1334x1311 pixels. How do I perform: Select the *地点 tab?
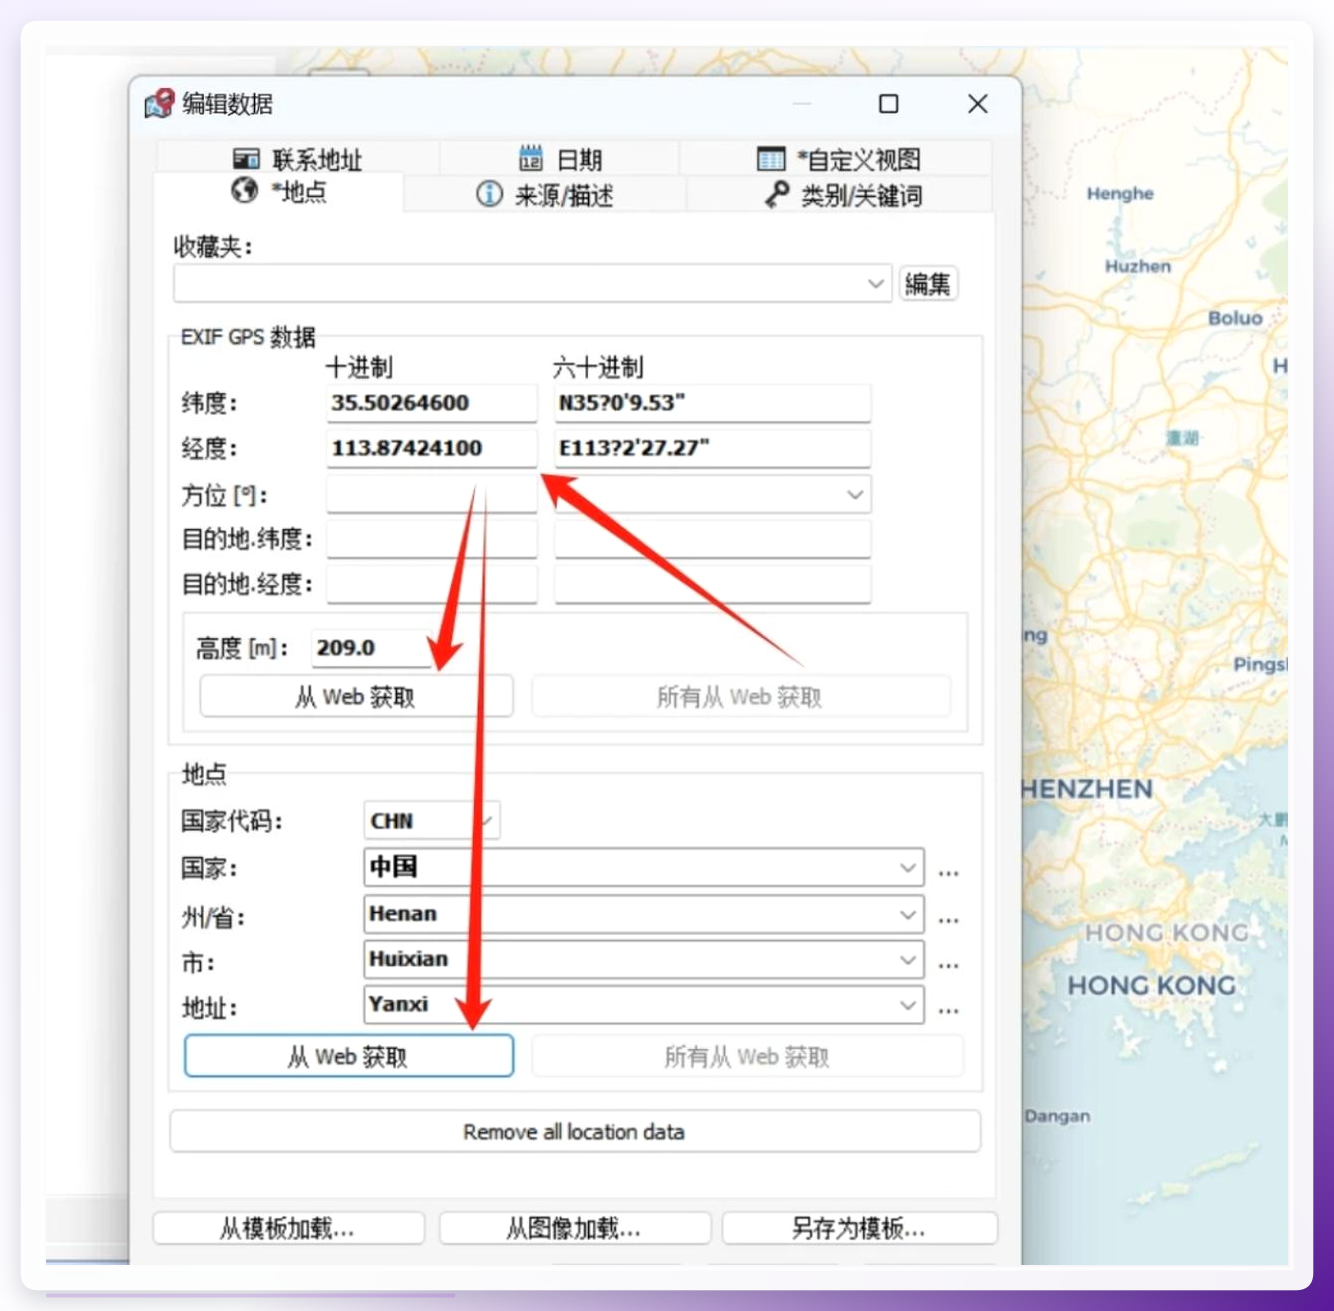(279, 191)
